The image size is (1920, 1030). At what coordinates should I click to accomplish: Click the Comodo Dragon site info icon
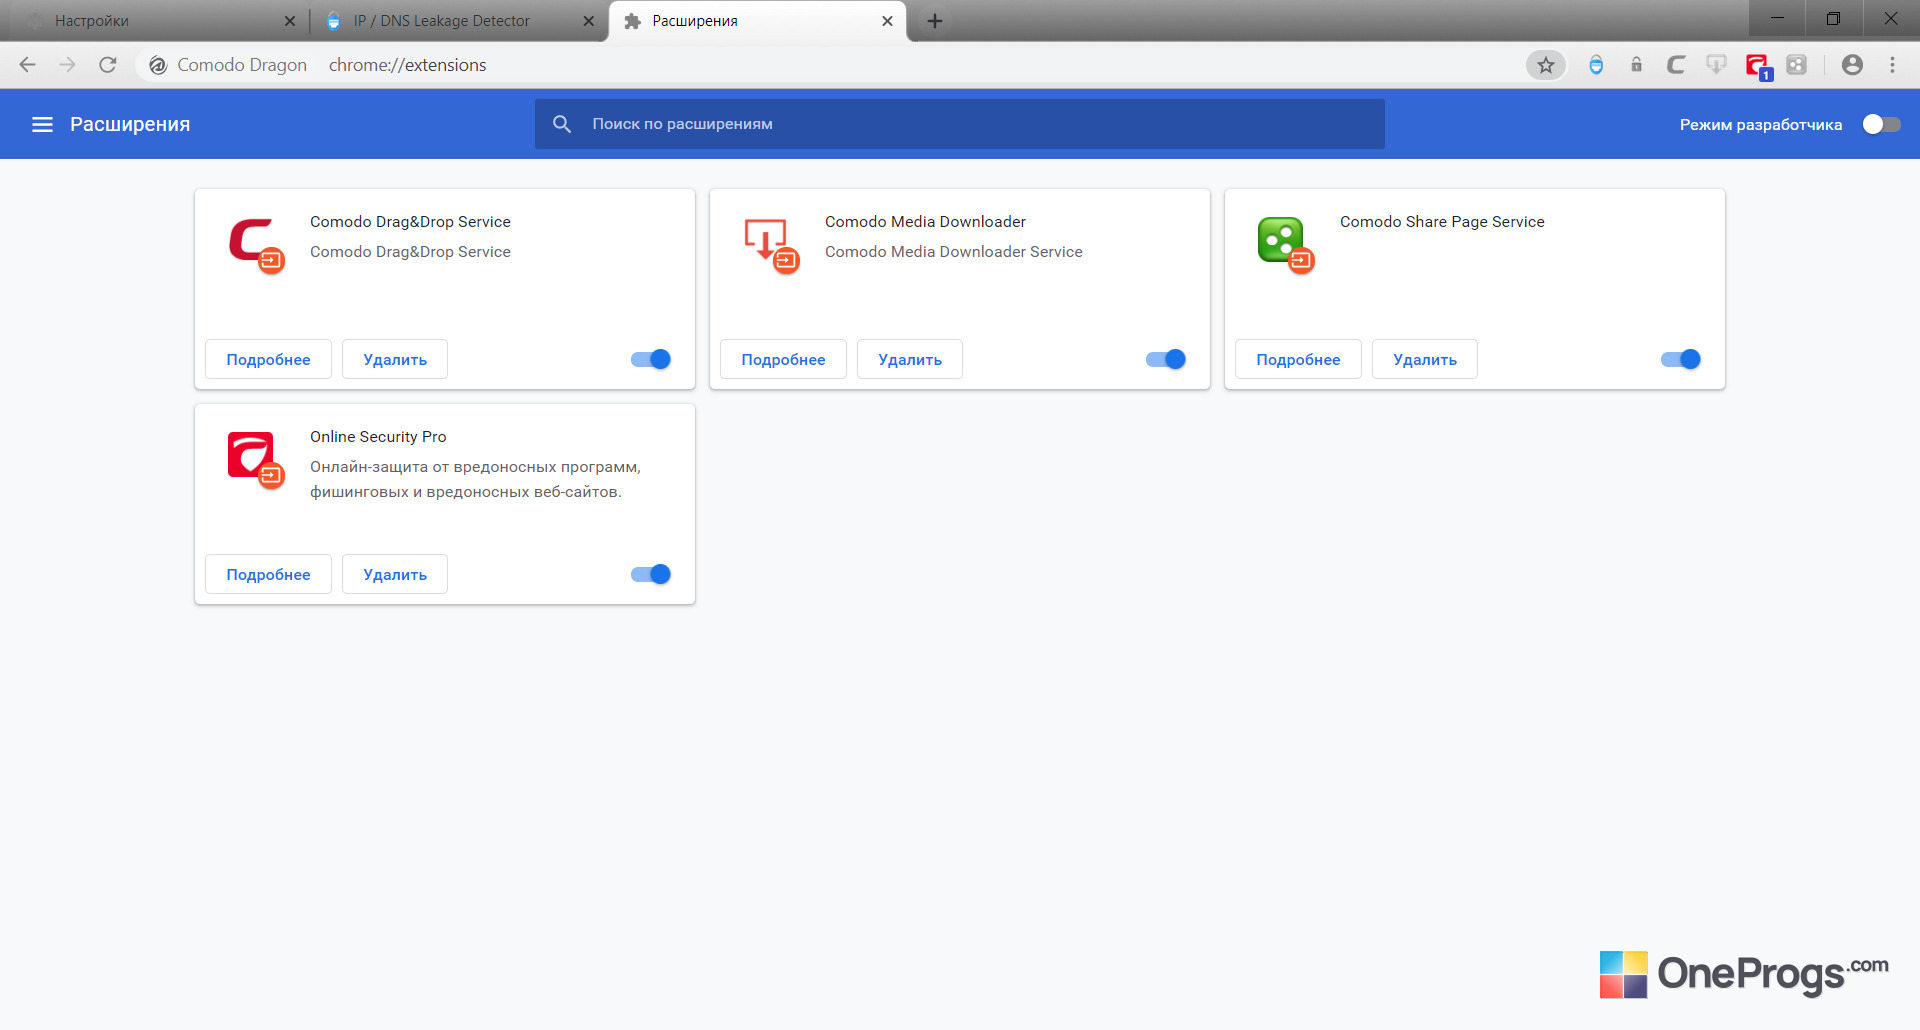coord(158,65)
